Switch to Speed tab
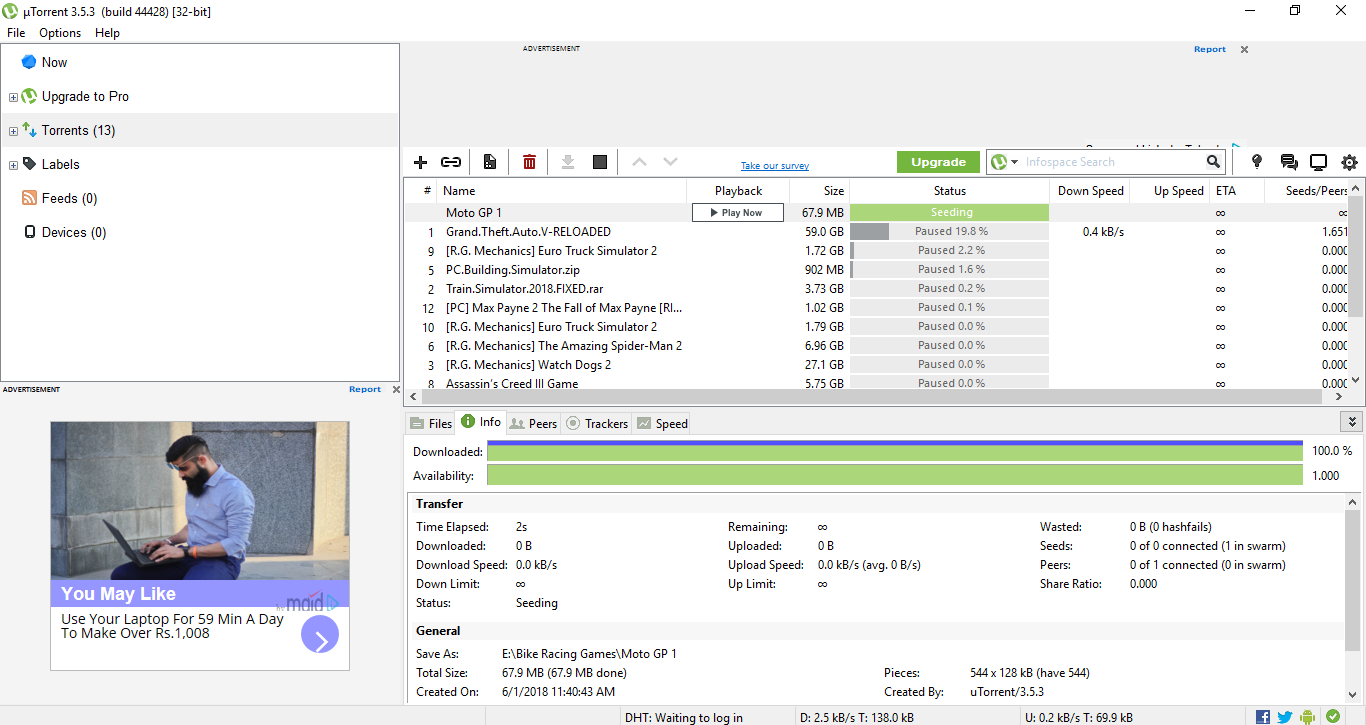This screenshot has width=1366, height=725. click(662, 423)
